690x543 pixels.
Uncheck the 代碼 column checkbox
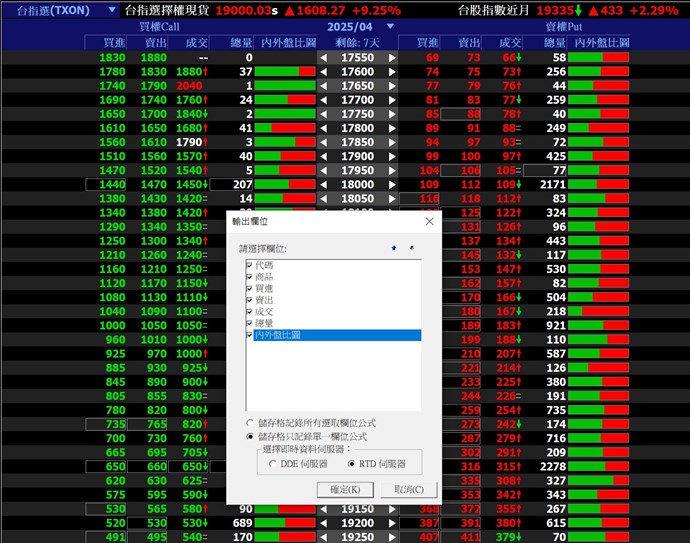pyautogui.click(x=249, y=265)
